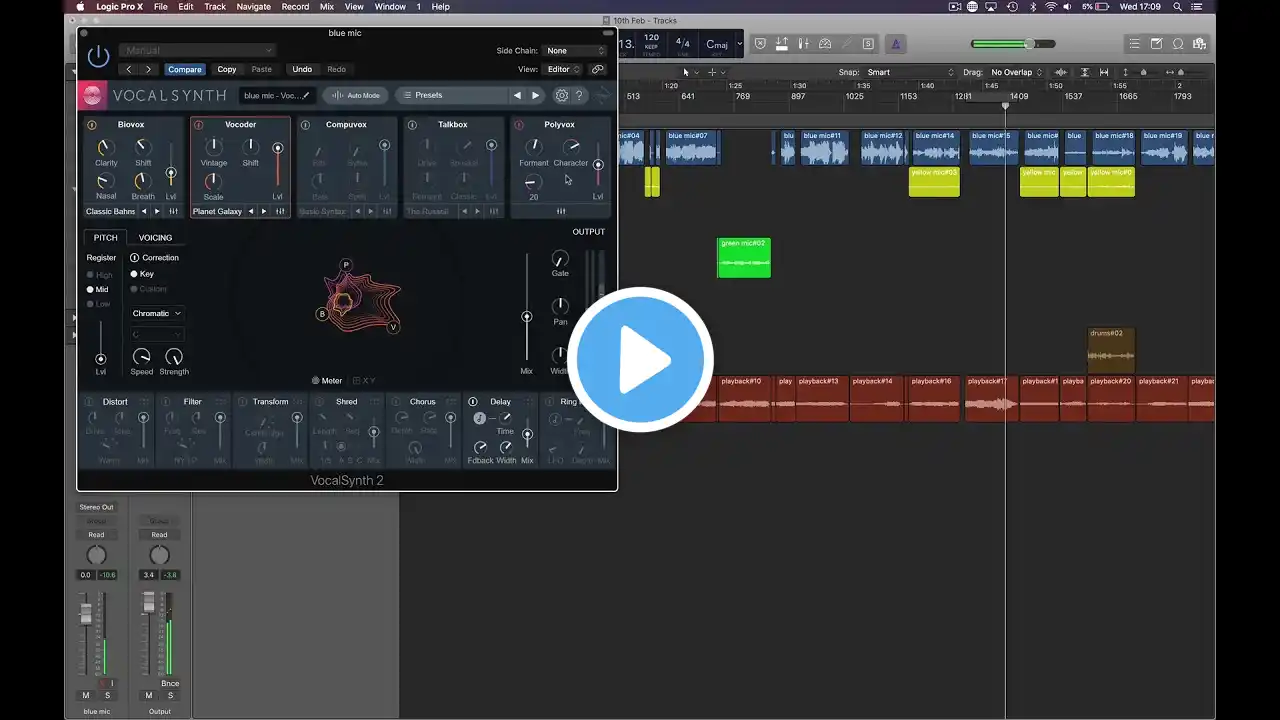Open the View Editor dropdown

pyautogui.click(x=563, y=70)
